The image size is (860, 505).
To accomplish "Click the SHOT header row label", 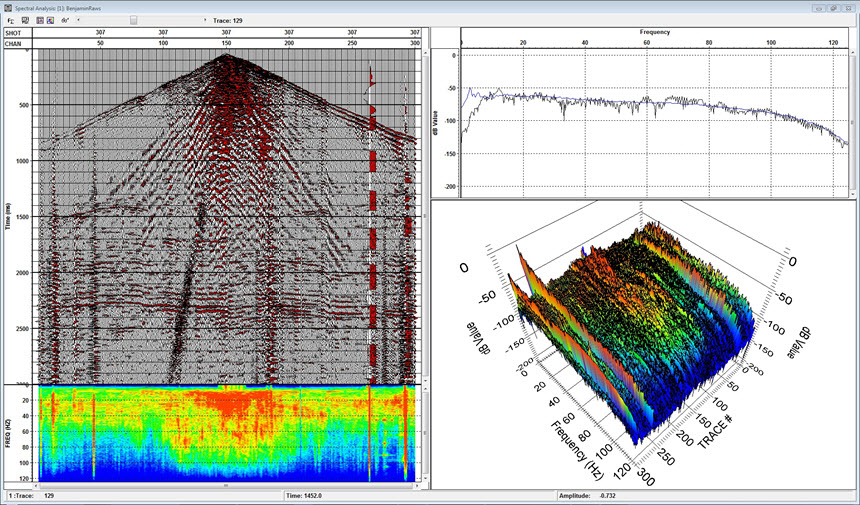I will (x=12, y=33).
